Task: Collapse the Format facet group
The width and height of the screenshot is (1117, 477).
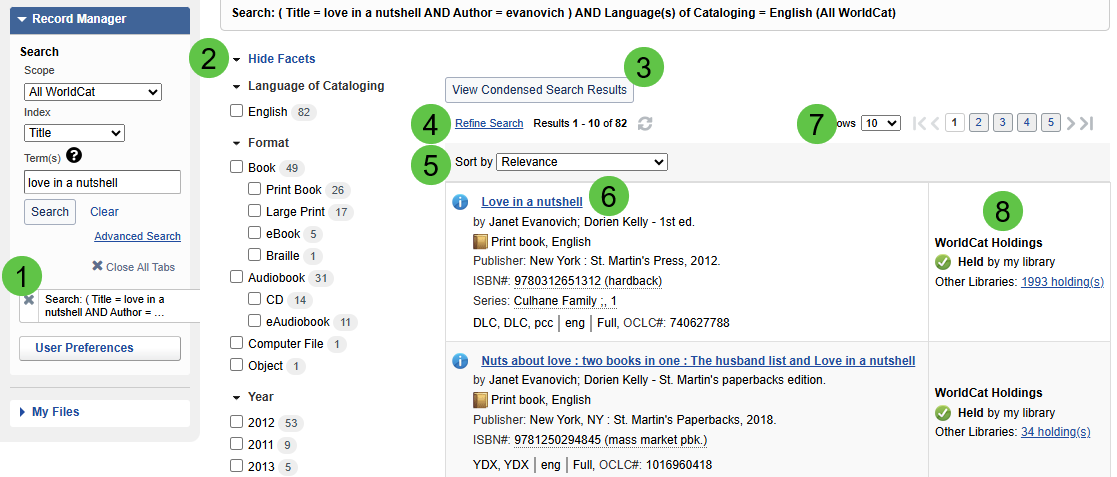Action: coord(237,143)
